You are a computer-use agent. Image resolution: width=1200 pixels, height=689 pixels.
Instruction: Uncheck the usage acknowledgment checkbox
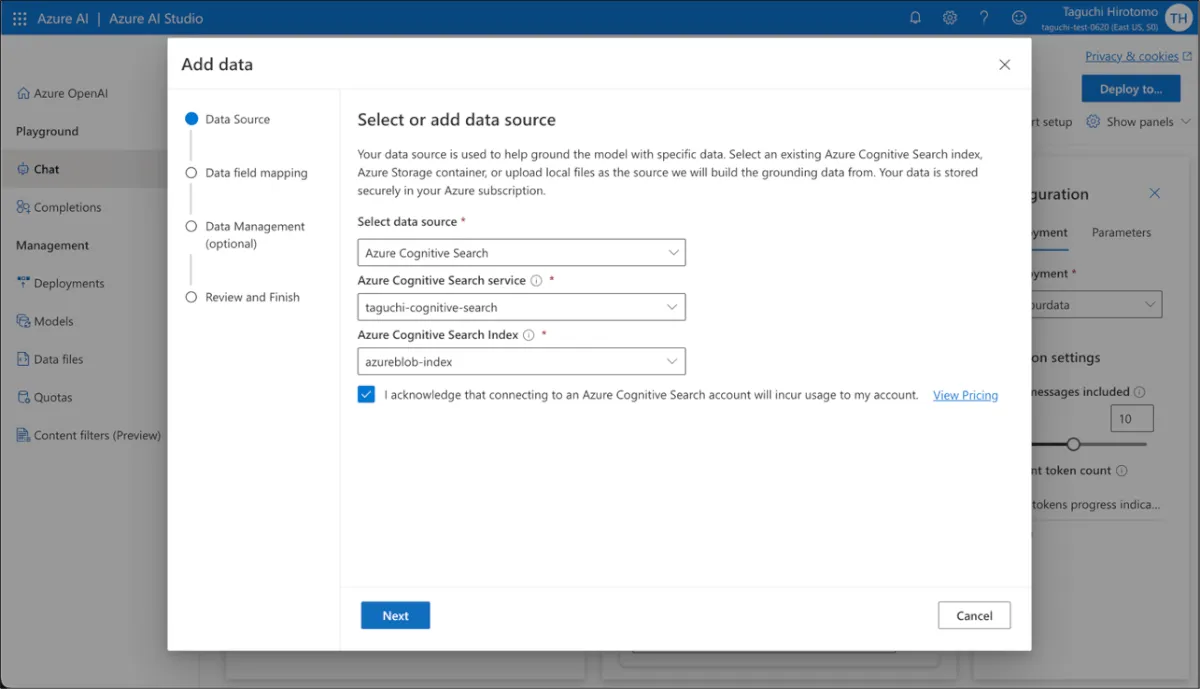coord(366,395)
